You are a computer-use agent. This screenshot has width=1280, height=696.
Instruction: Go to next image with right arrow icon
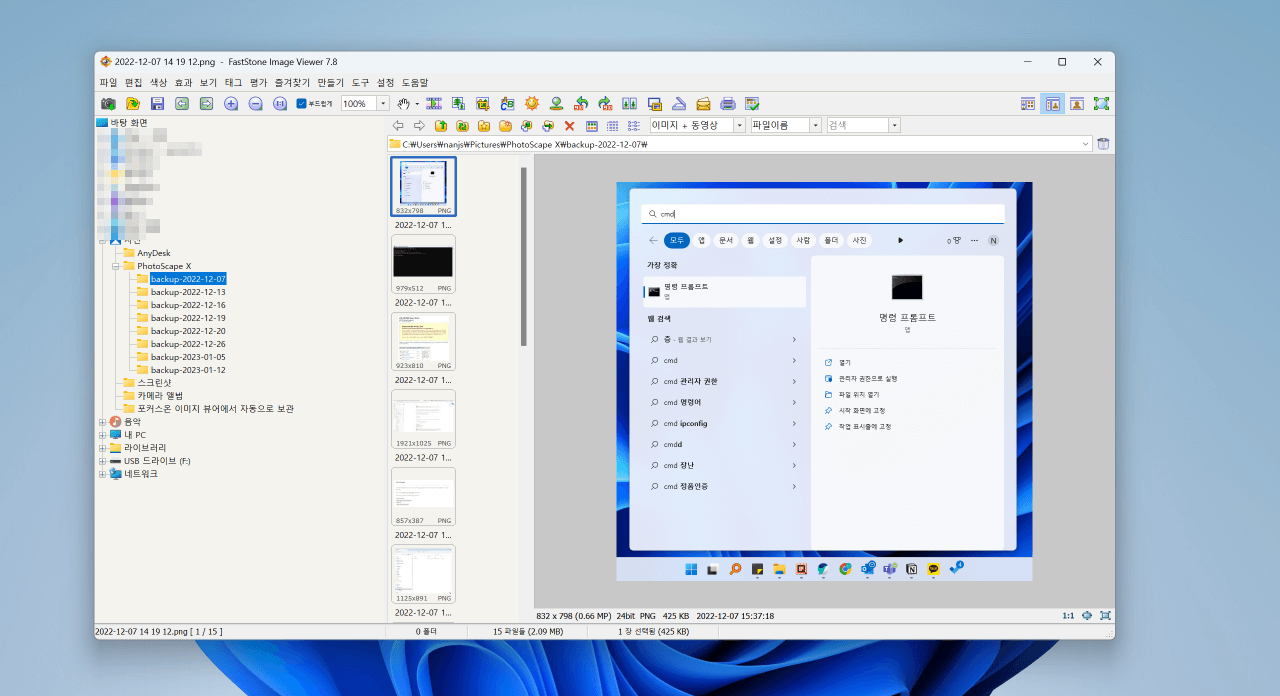(x=206, y=103)
